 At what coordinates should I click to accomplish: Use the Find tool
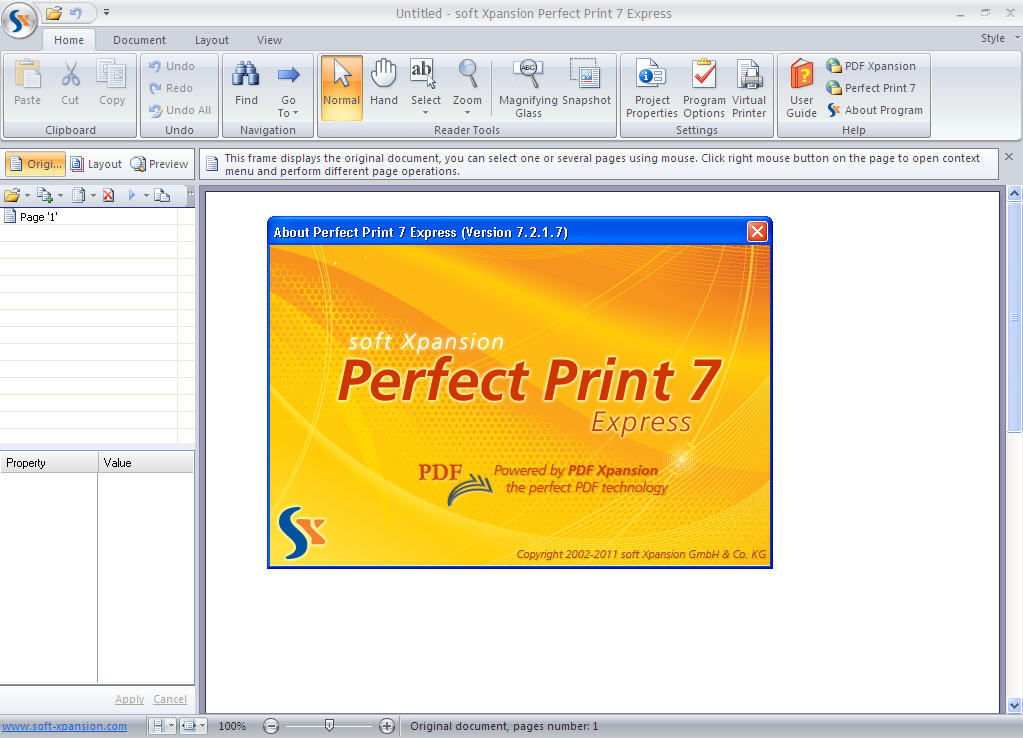[x=246, y=88]
